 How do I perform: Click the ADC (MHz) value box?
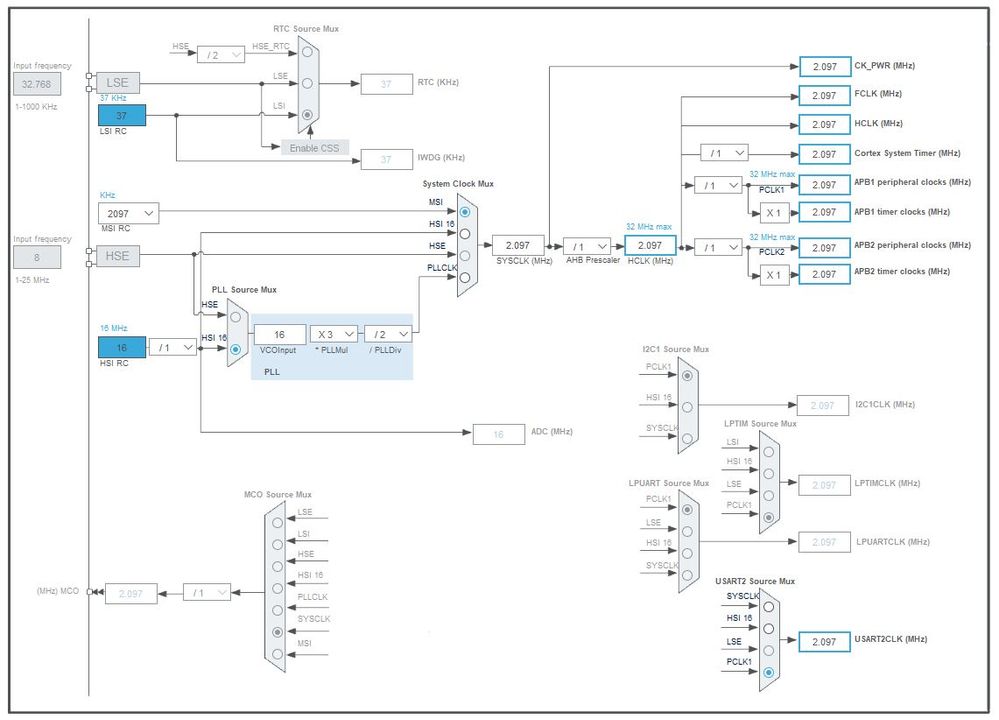click(499, 435)
